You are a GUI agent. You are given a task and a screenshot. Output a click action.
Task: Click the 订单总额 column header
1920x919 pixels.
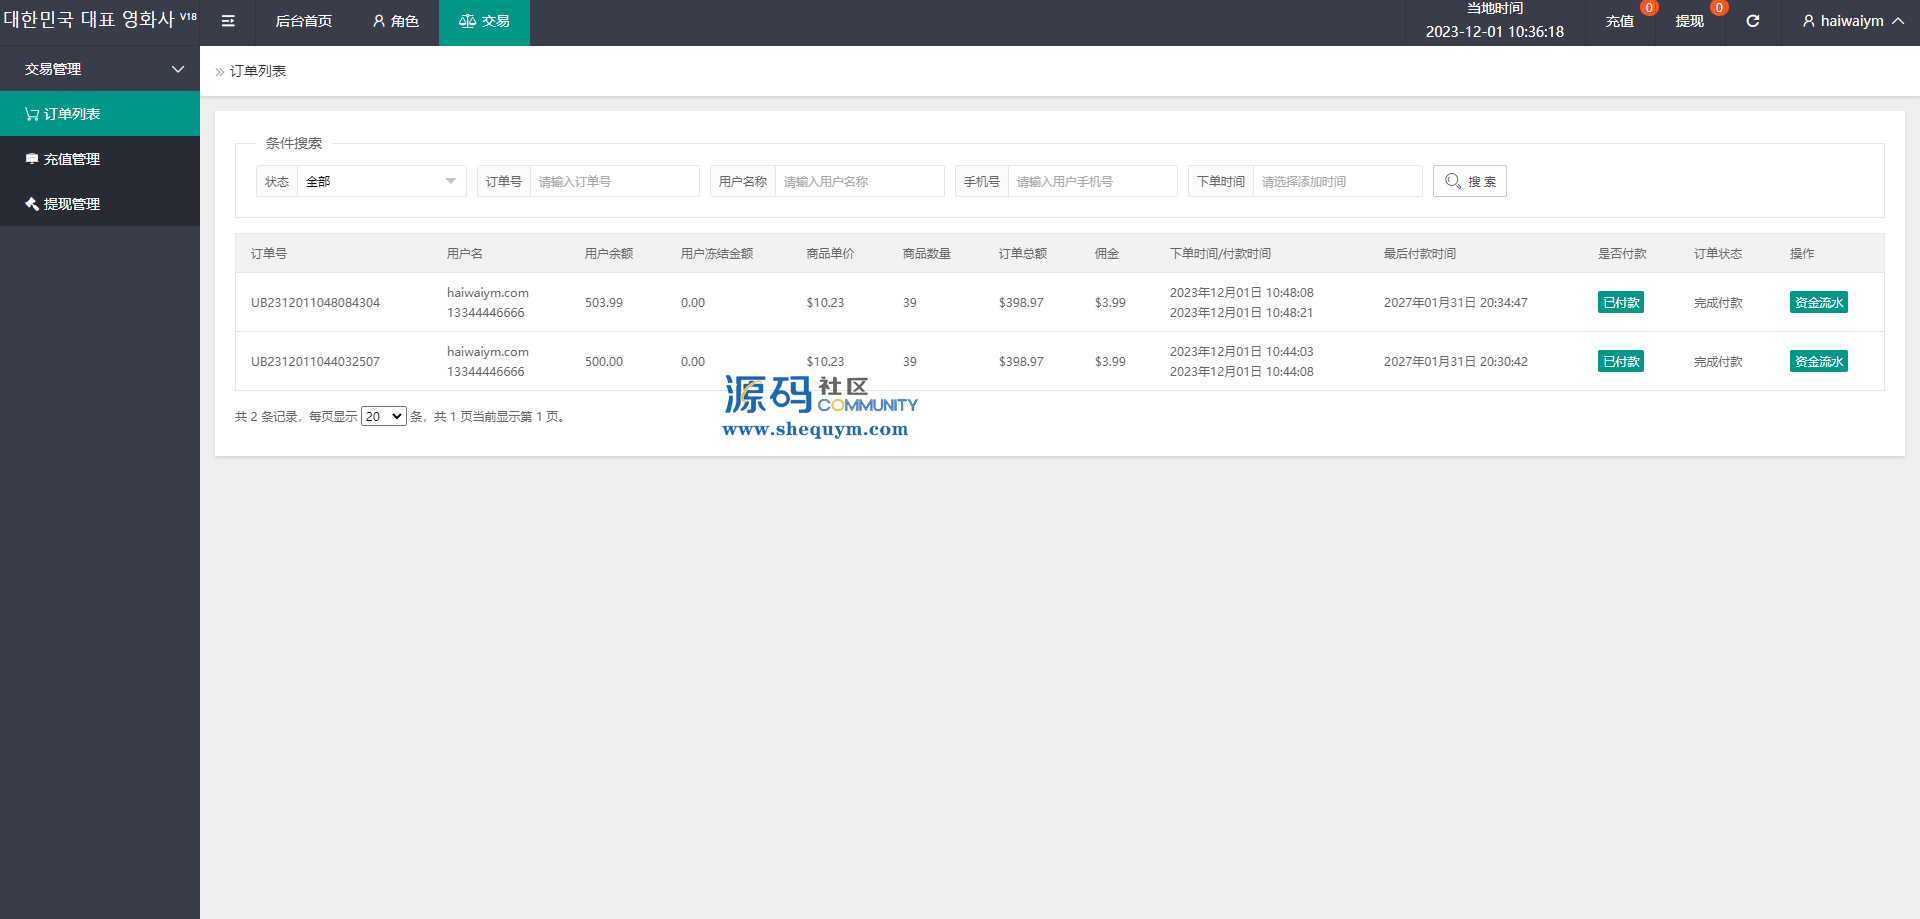pyautogui.click(x=1023, y=253)
